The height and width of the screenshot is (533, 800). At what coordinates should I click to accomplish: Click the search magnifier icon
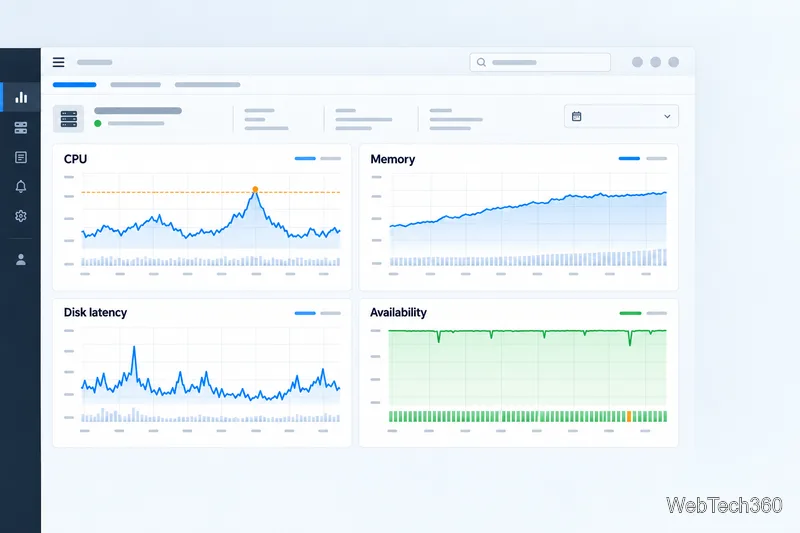[481, 62]
